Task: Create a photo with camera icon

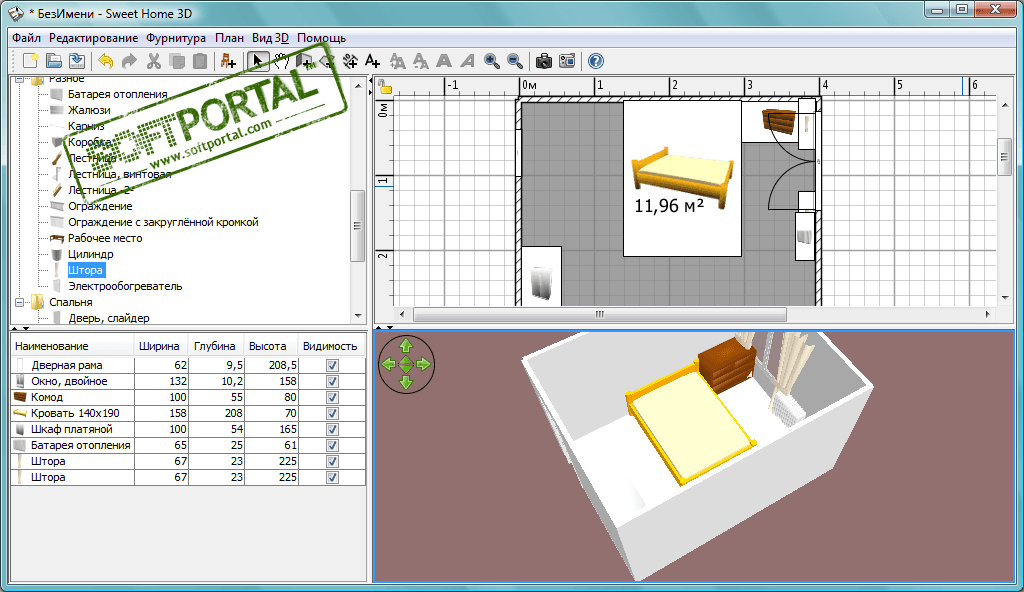Action: (x=543, y=61)
